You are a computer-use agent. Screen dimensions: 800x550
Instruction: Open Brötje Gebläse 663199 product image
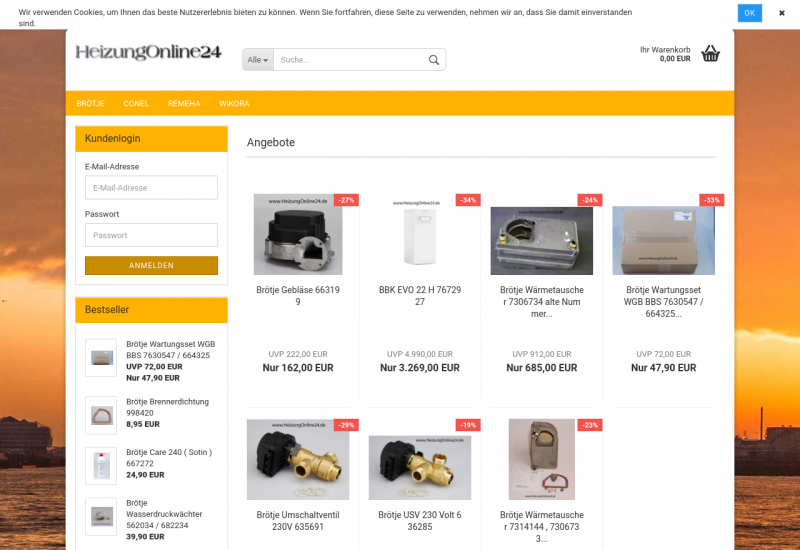[x=298, y=234]
